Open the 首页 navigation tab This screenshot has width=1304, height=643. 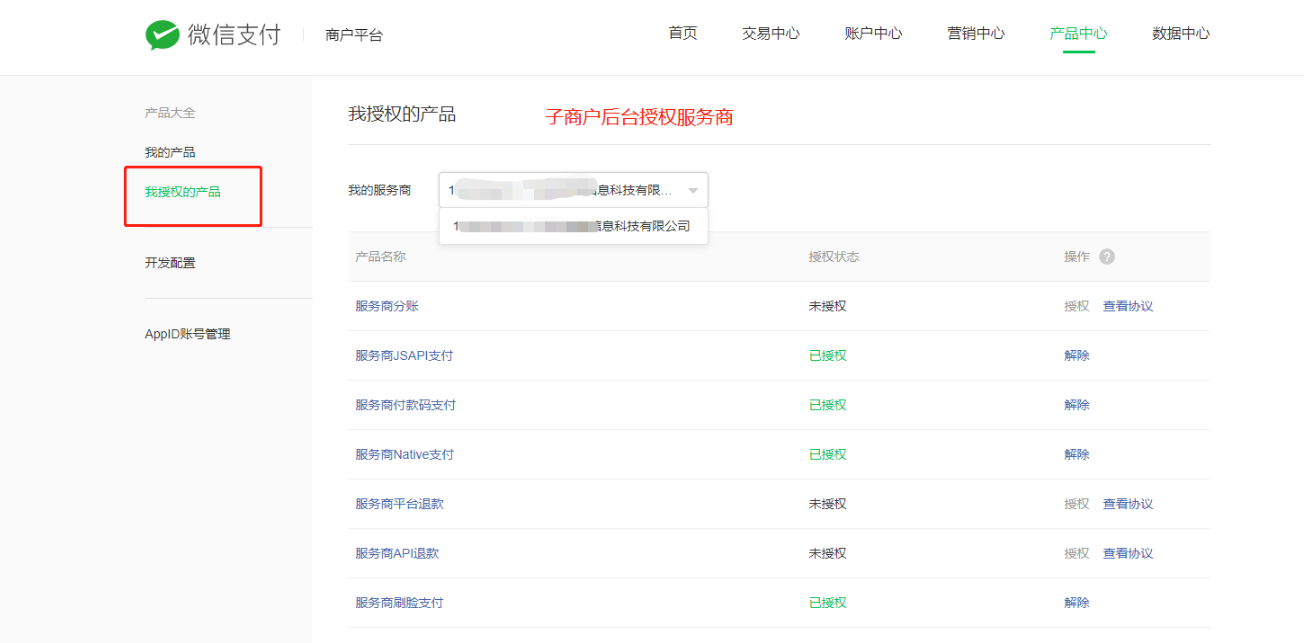click(682, 33)
